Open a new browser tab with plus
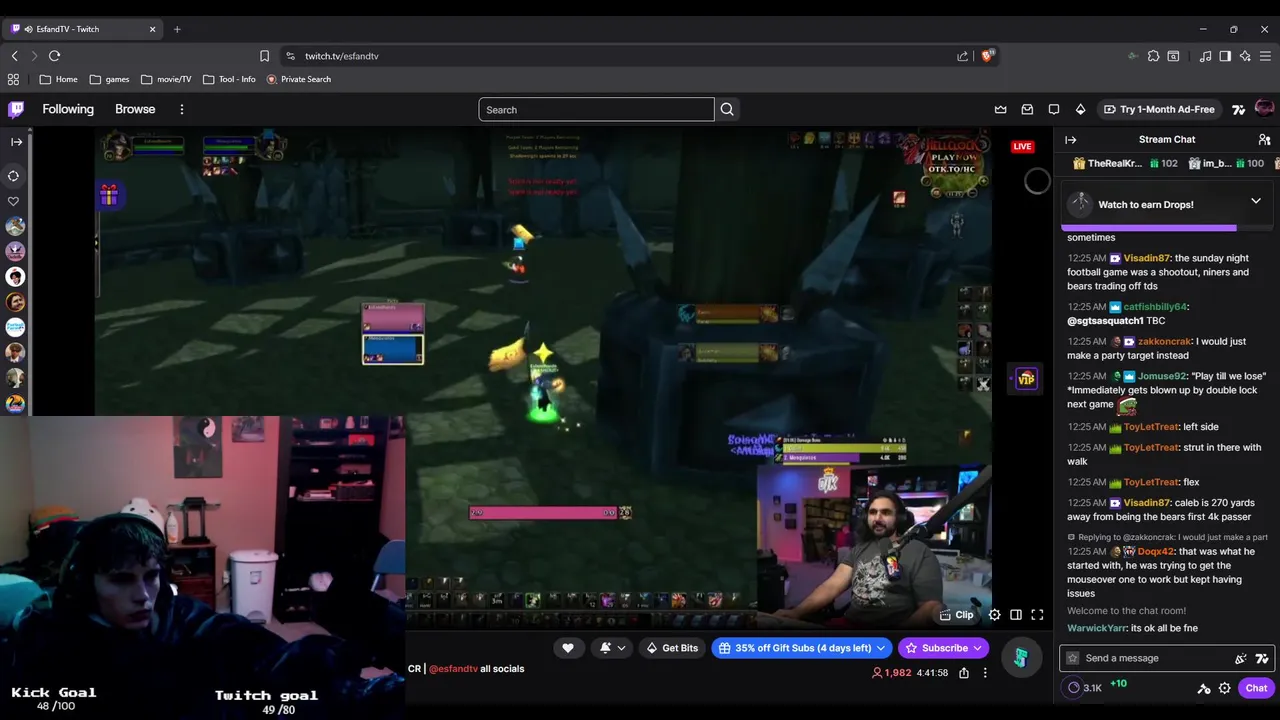 pos(177,29)
